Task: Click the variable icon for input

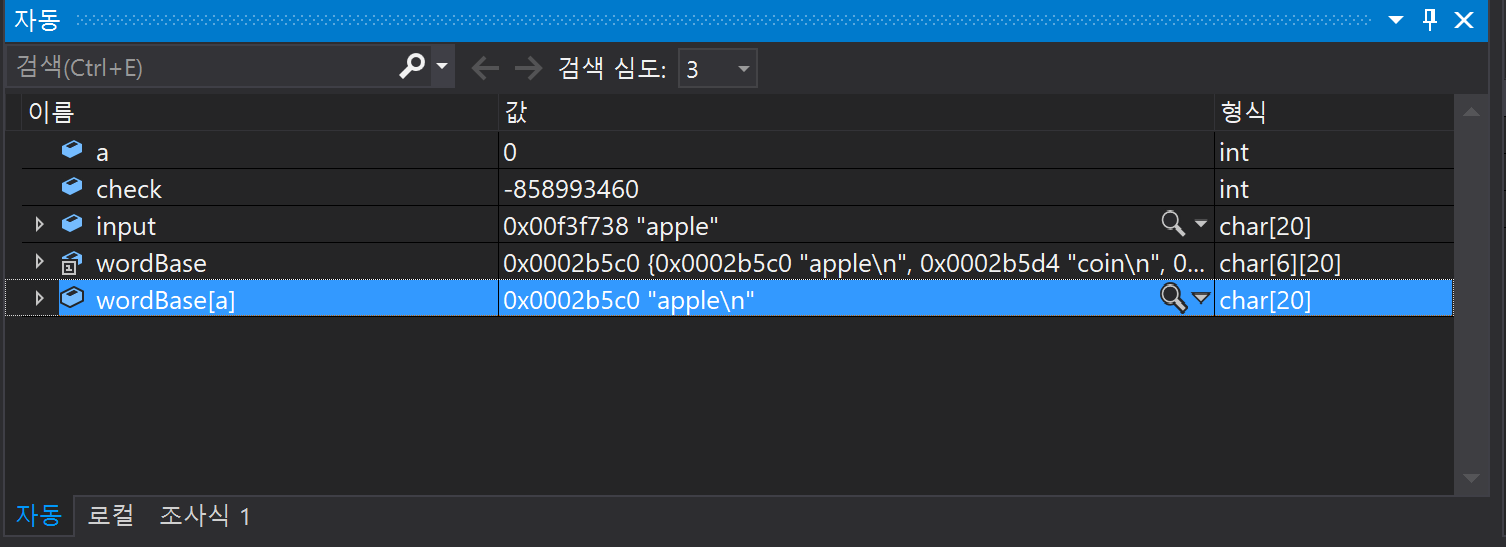Action: click(72, 224)
